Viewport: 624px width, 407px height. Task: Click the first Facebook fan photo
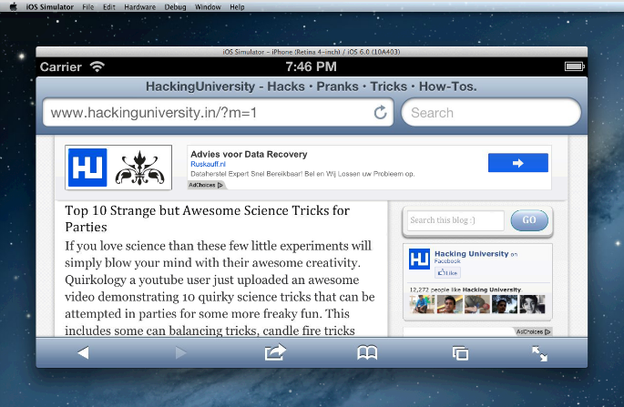point(422,304)
